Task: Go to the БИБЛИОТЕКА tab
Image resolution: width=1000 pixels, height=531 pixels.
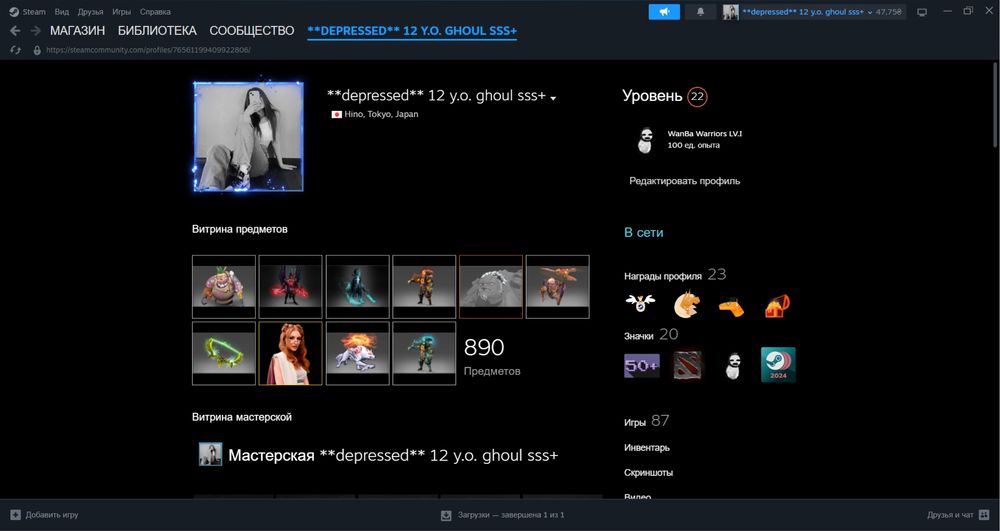Action: tap(157, 31)
